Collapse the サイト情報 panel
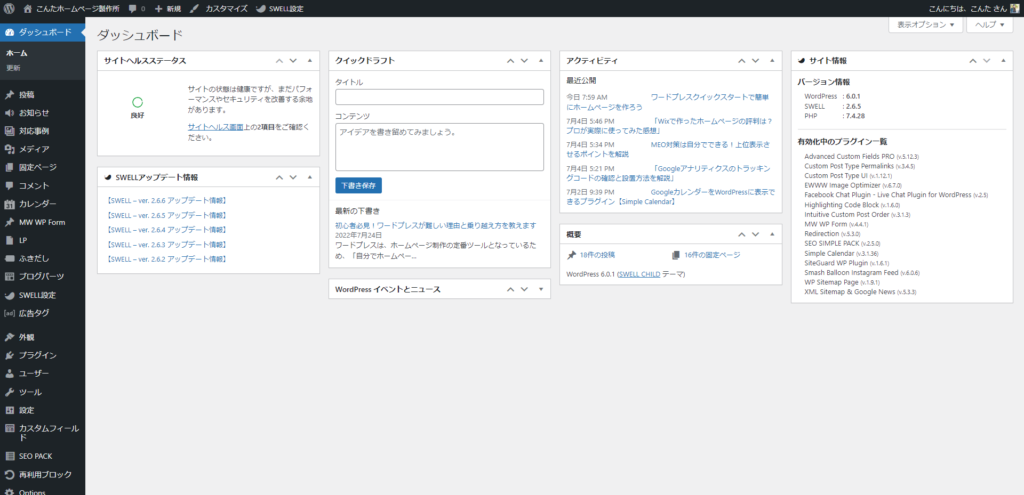Viewport: 1024px width, 495px height. [1003, 61]
